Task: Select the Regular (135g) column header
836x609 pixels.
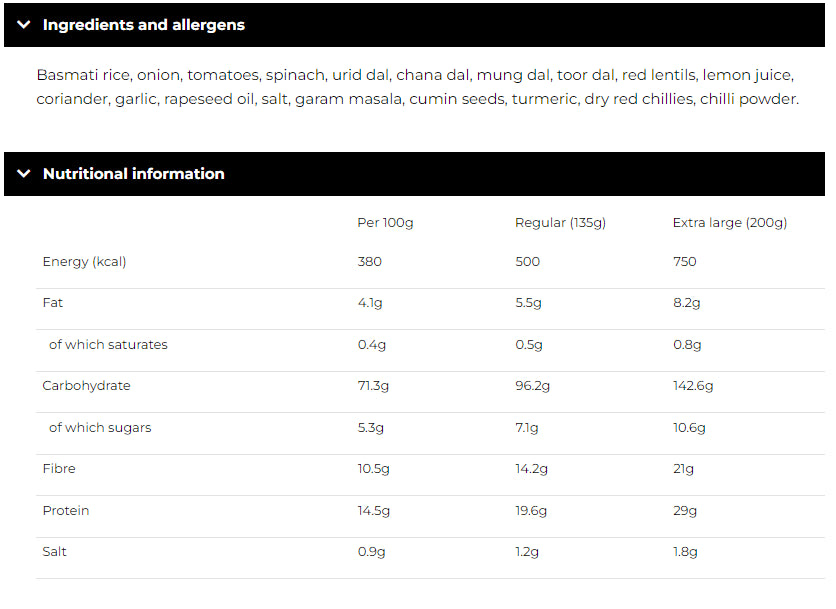Action: coord(560,222)
